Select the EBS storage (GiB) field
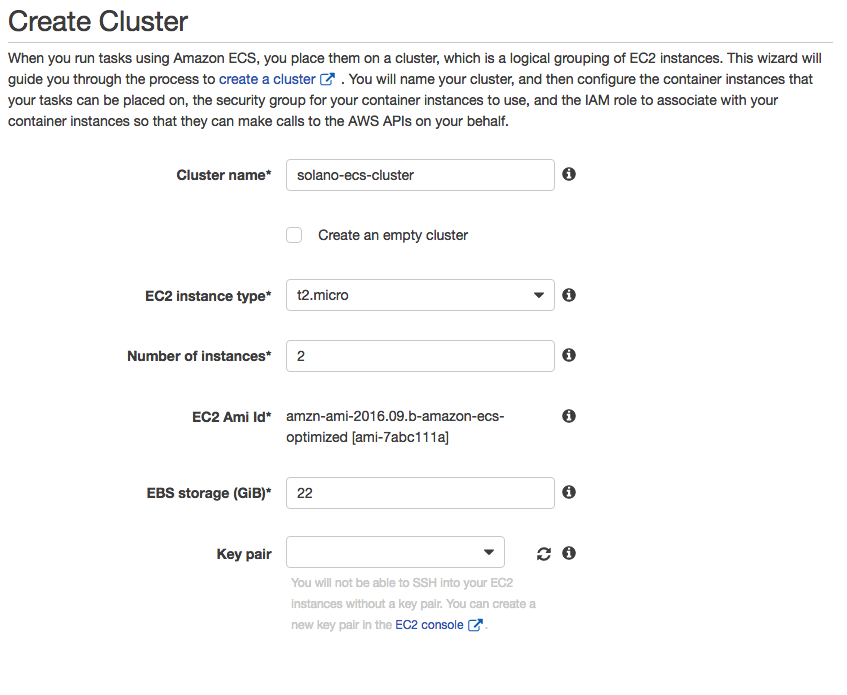Image resolution: width=847 pixels, height=695 pixels. coord(420,493)
